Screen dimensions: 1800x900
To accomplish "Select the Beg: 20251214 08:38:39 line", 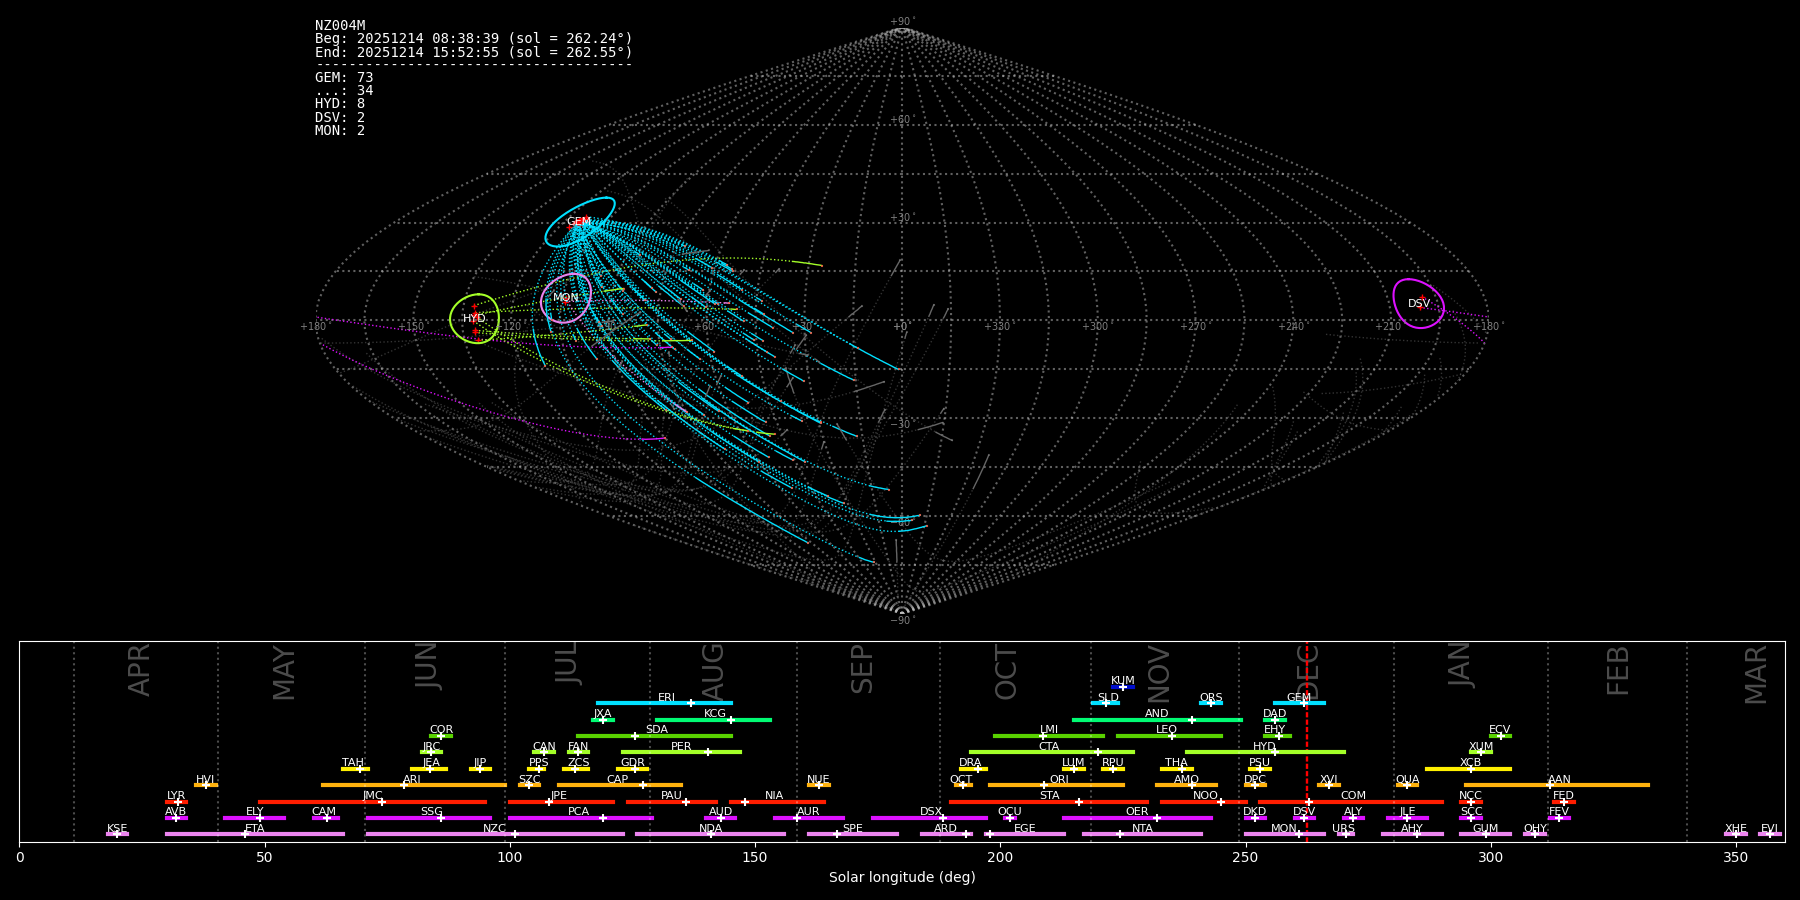I will tap(474, 39).
